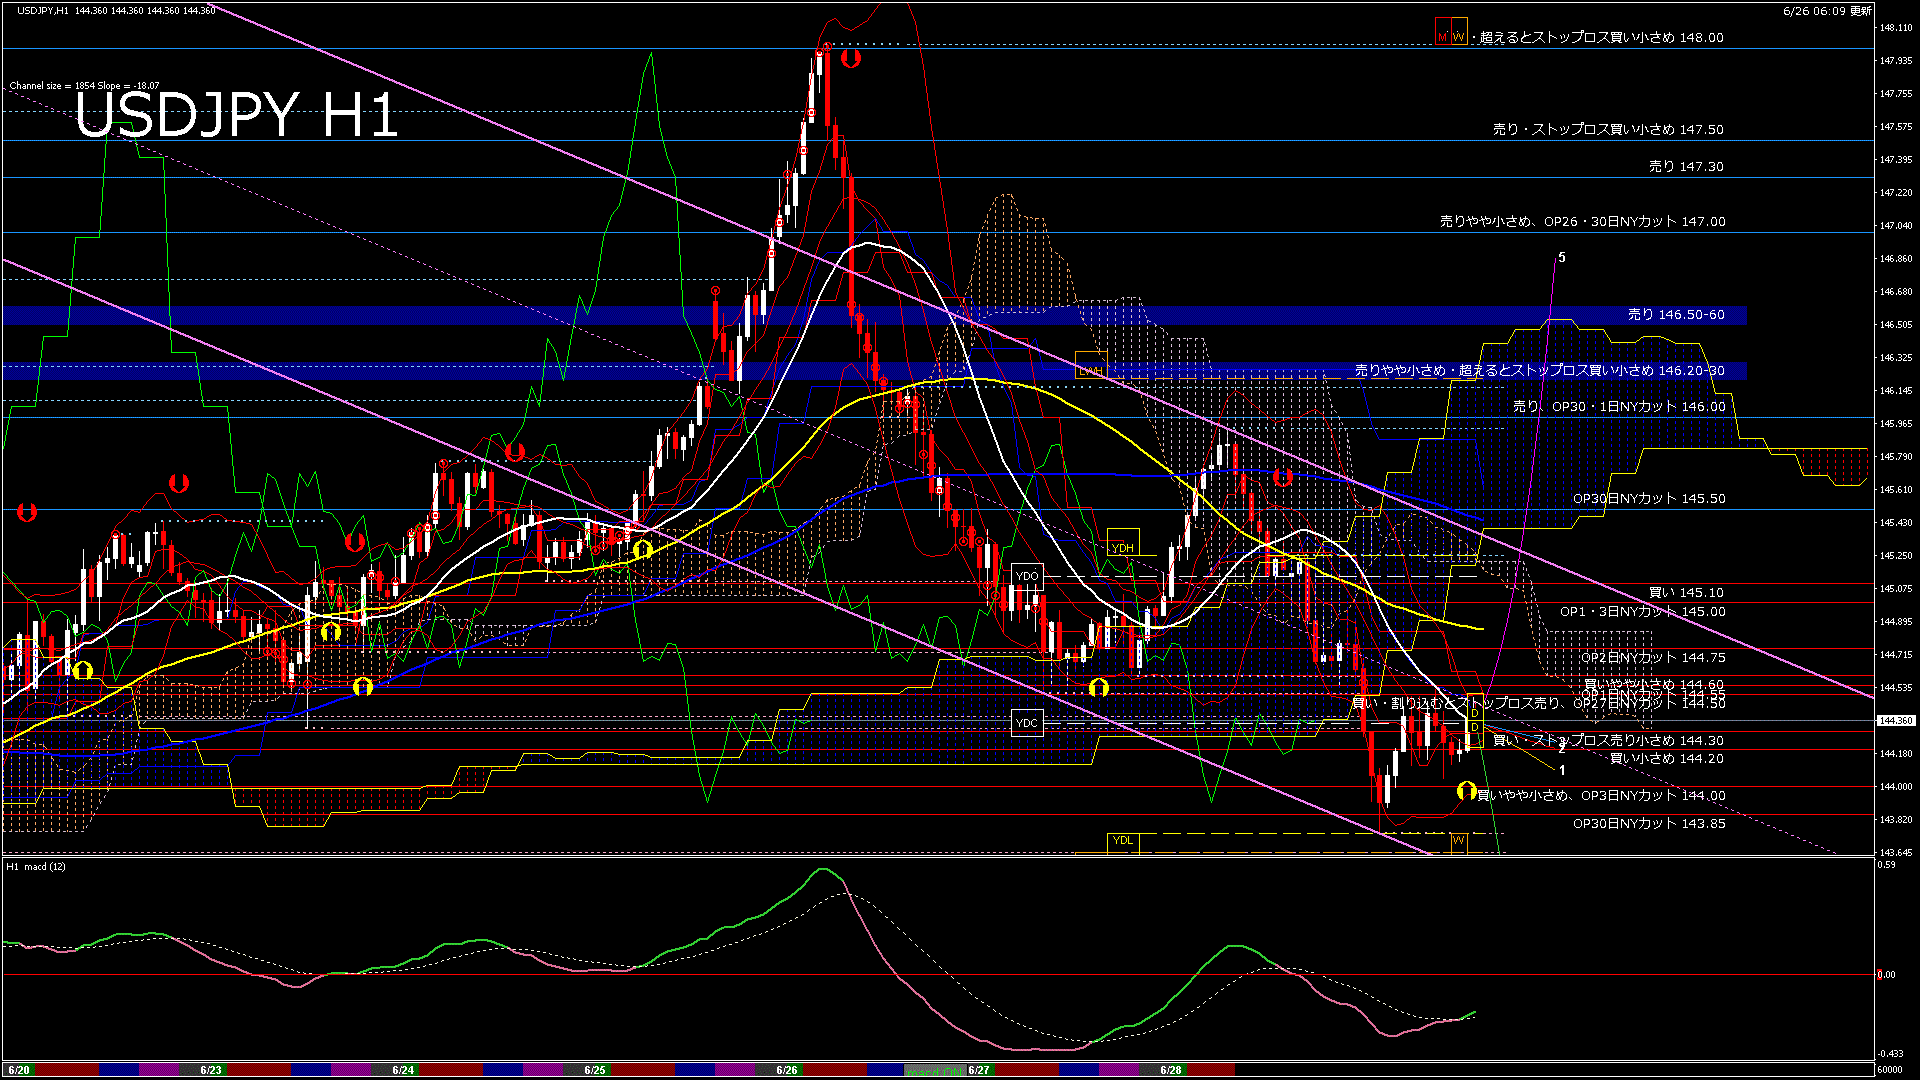The image size is (1920, 1080).
Task: Click the blue 売り 146.50-60 resistance band
Action: pyautogui.click(x=1675, y=315)
